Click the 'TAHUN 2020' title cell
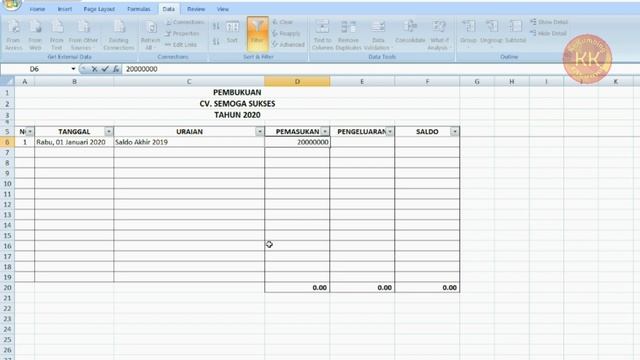The image size is (640, 360). click(x=237, y=115)
